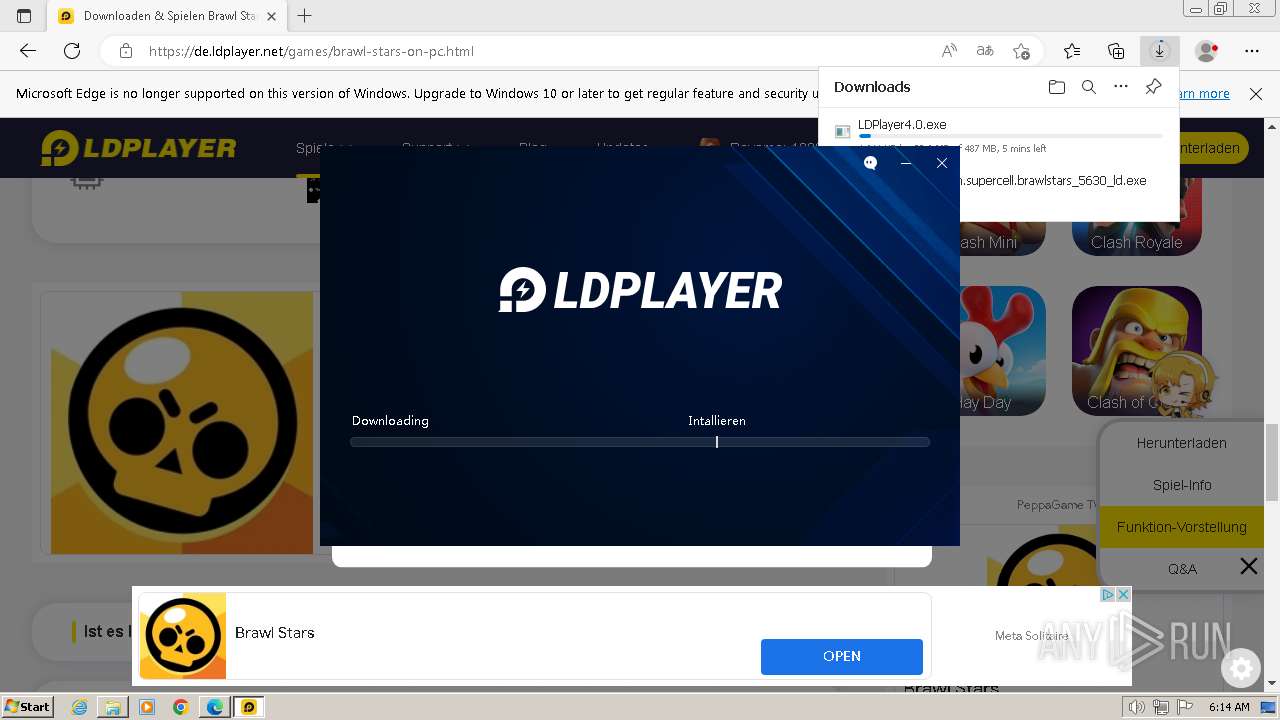Click the installer progress bar

(640, 442)
